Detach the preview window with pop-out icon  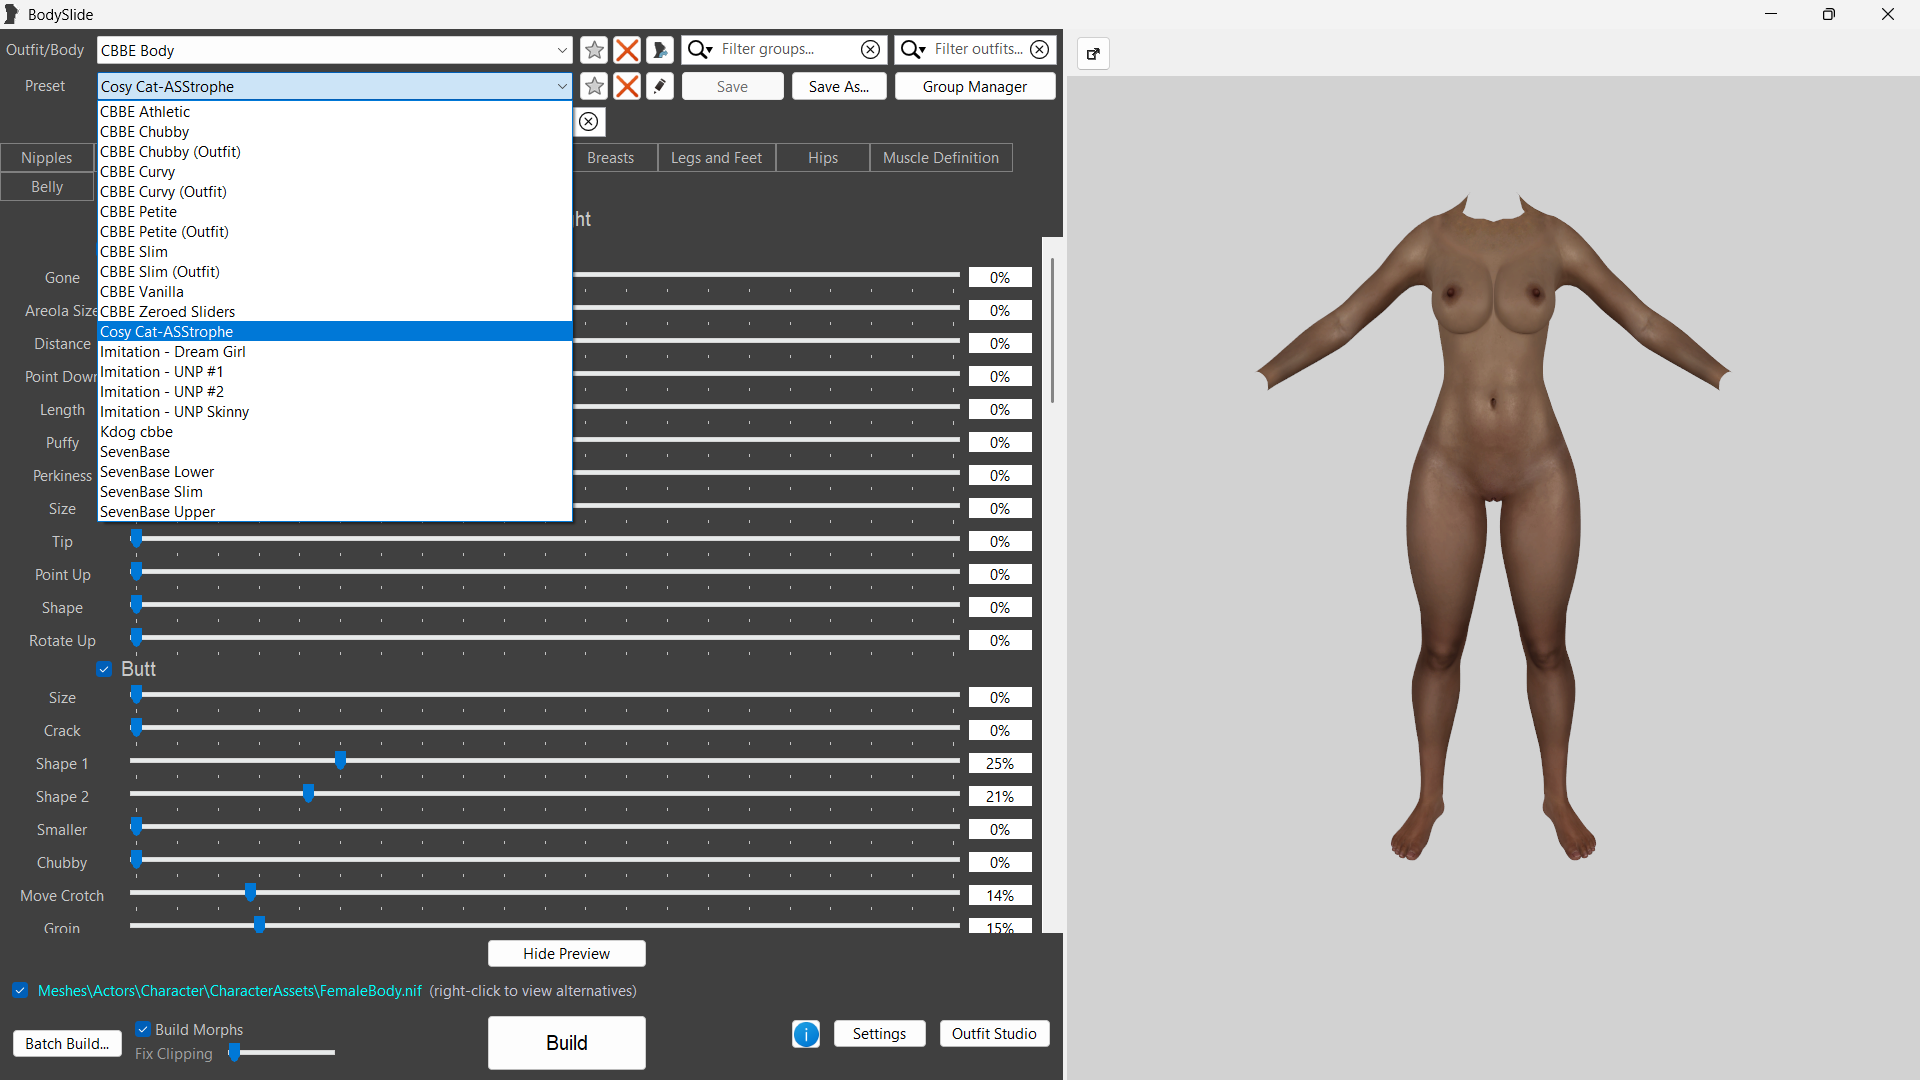(x=1093, y=54)
